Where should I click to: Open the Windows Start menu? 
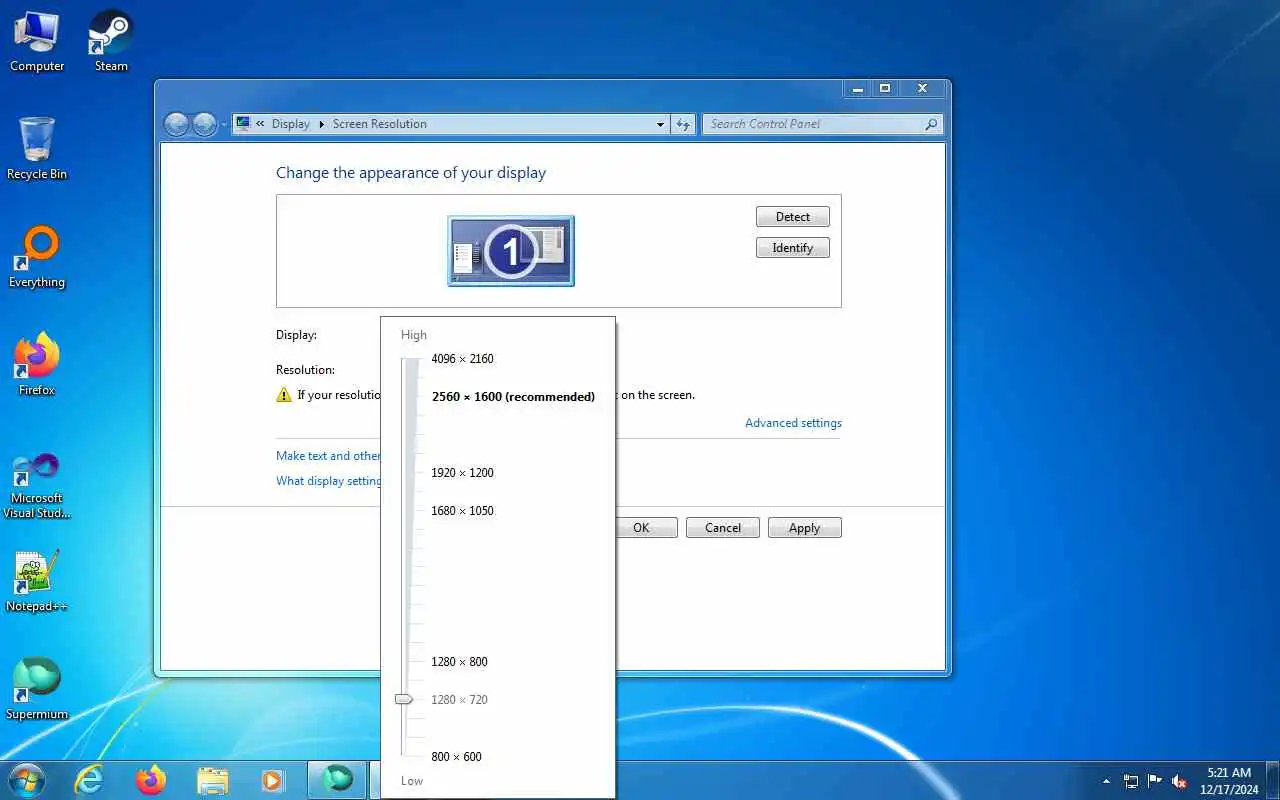(x=26, y=779)
